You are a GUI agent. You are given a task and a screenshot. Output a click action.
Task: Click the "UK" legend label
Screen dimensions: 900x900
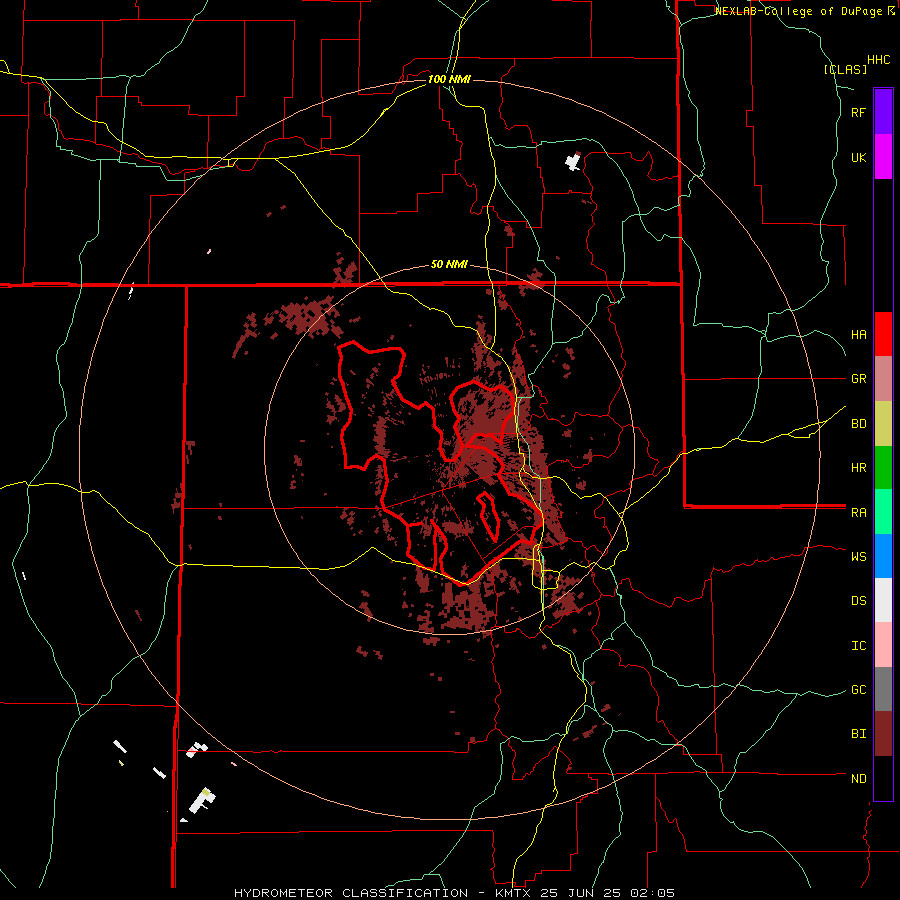858,157
